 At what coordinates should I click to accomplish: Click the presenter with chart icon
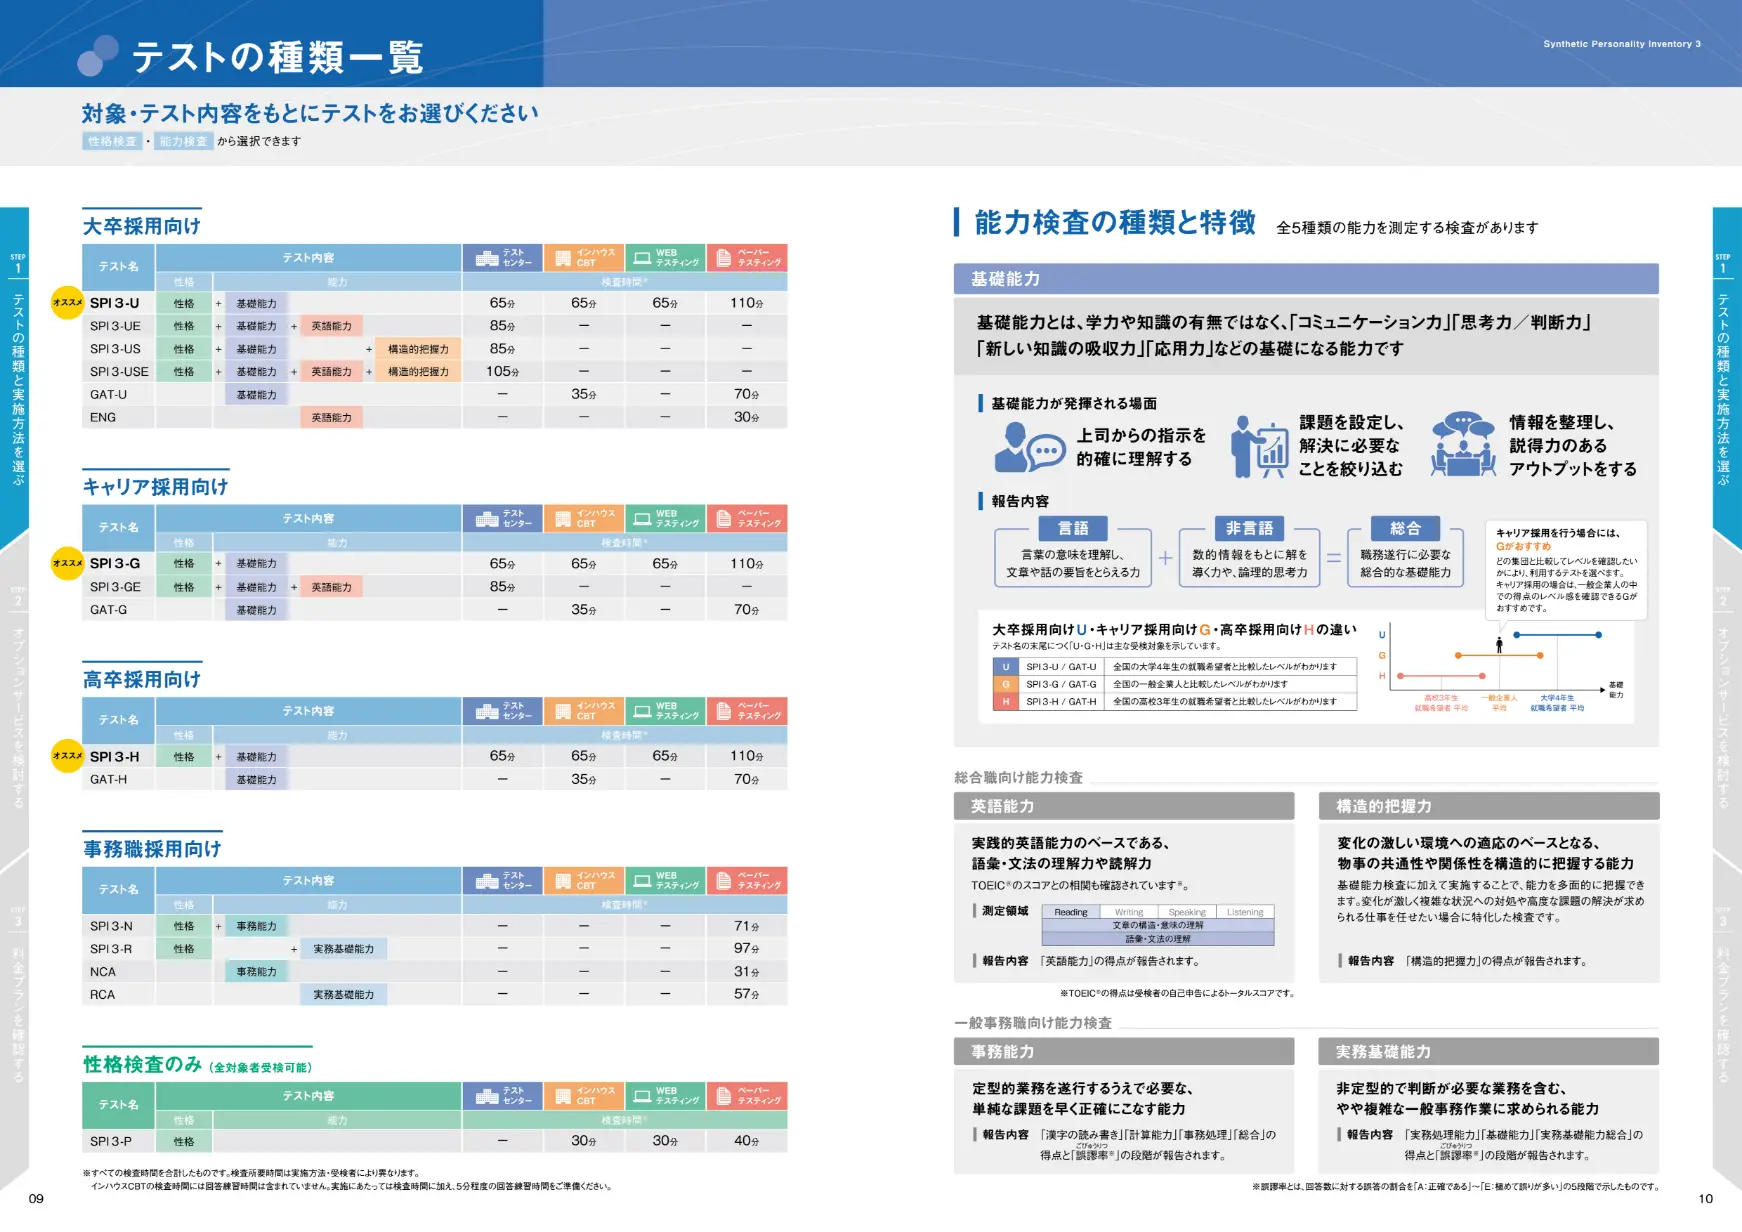[1259, 447]
